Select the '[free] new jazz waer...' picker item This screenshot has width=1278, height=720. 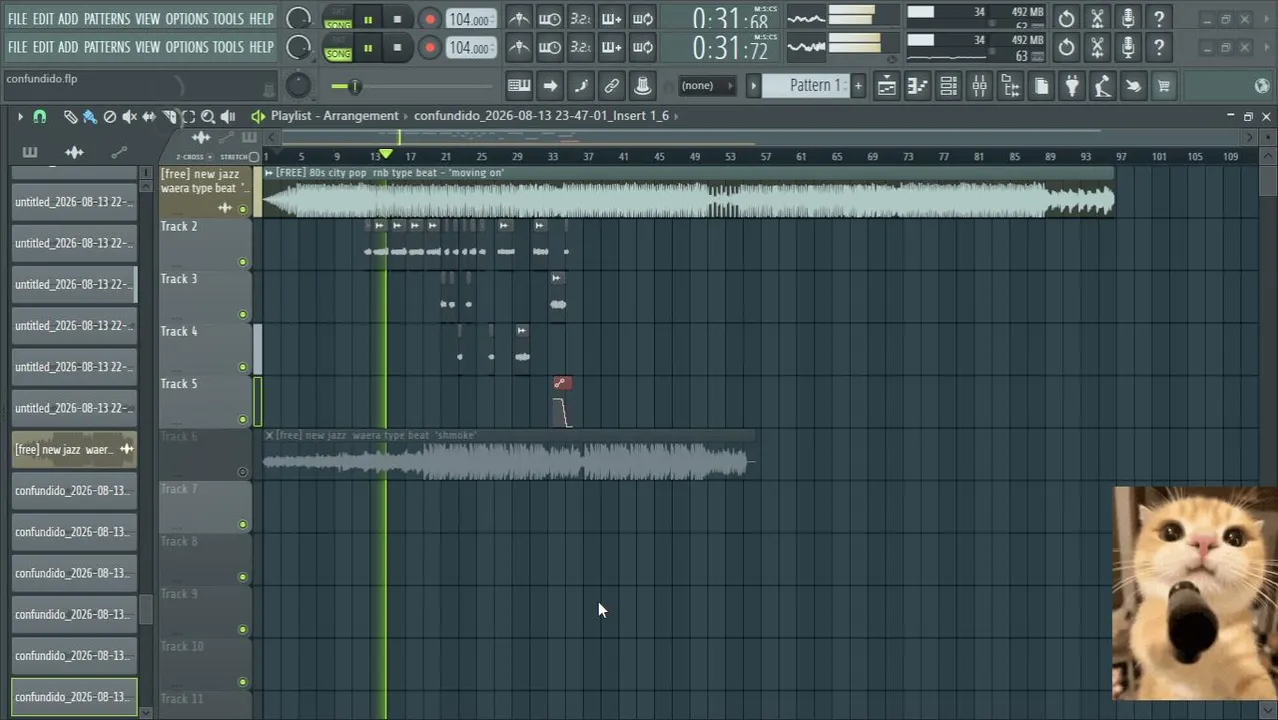tap(74, 449)
